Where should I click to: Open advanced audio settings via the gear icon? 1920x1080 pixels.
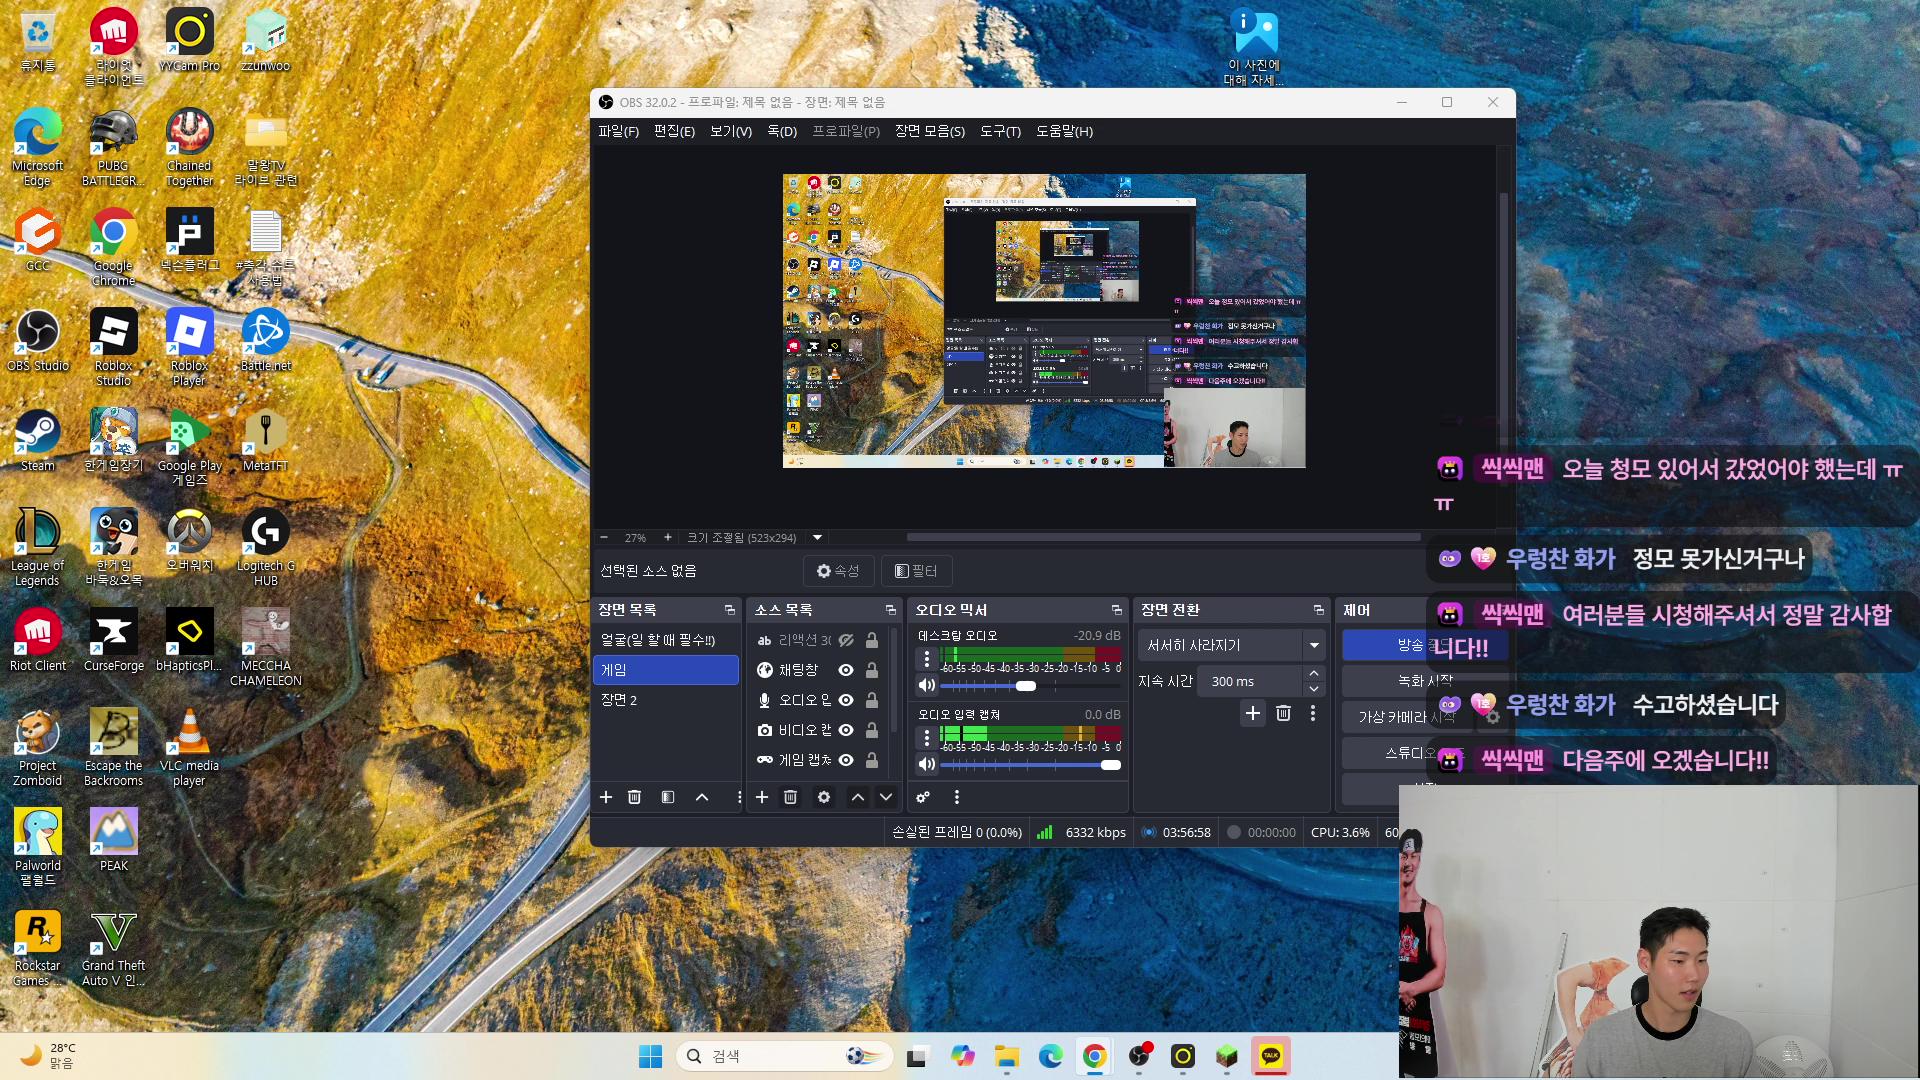click(923, 797)
